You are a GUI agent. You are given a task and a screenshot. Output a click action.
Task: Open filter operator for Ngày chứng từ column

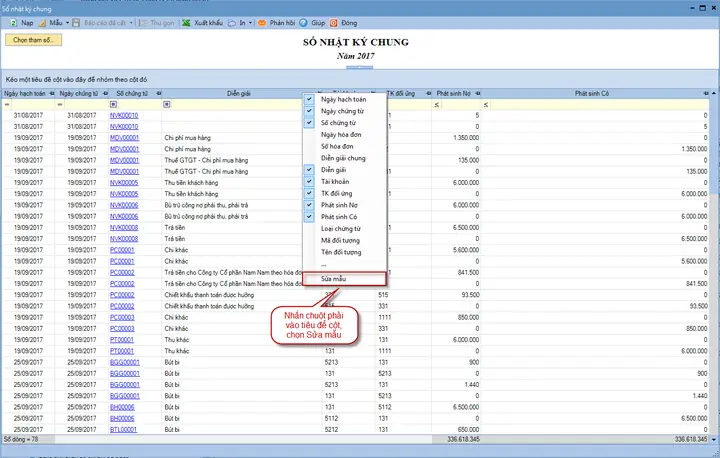[x=60, y=105]
